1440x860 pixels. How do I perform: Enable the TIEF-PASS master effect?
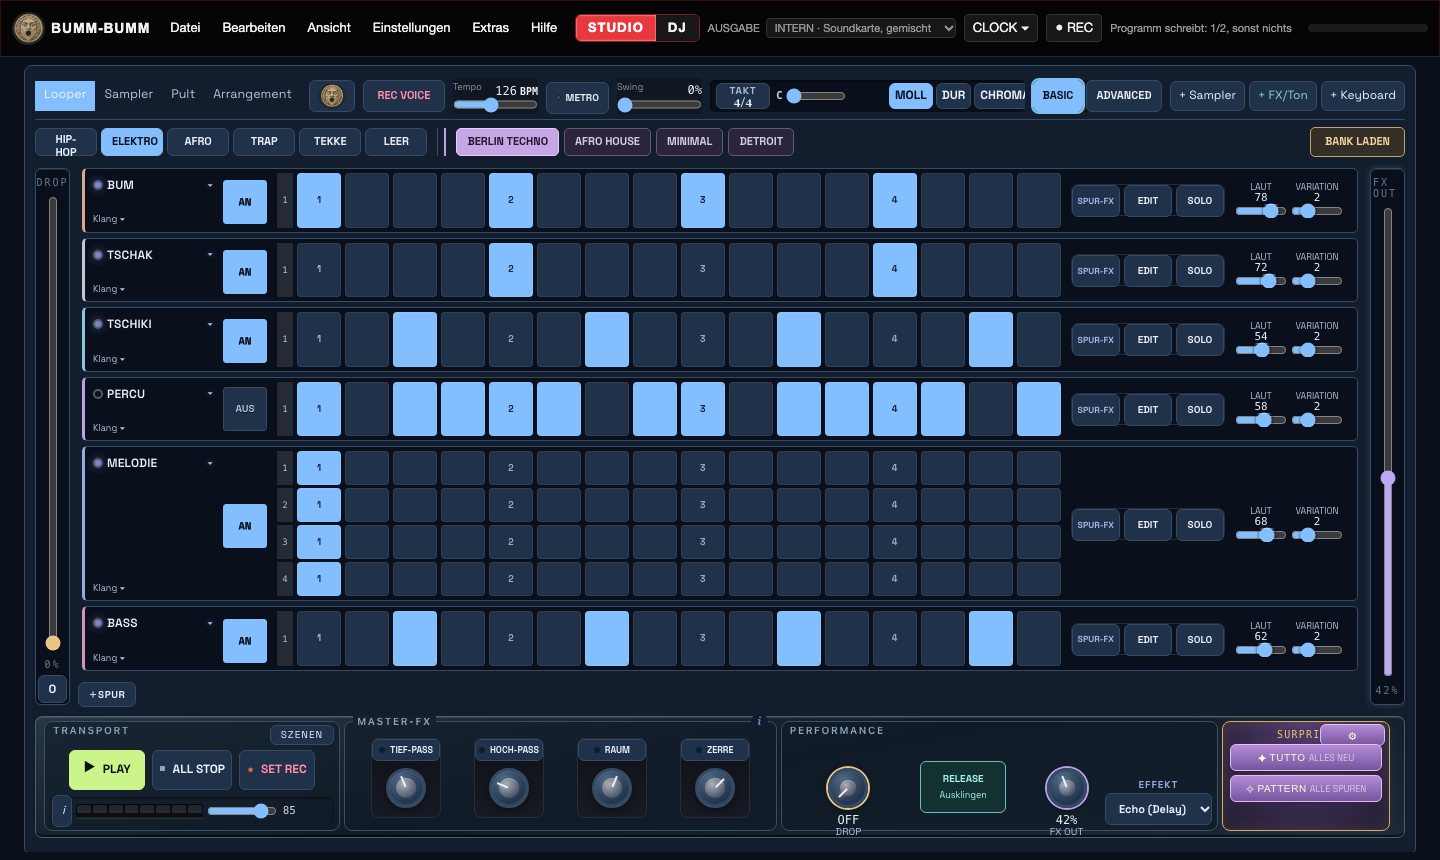pos(405,750)
